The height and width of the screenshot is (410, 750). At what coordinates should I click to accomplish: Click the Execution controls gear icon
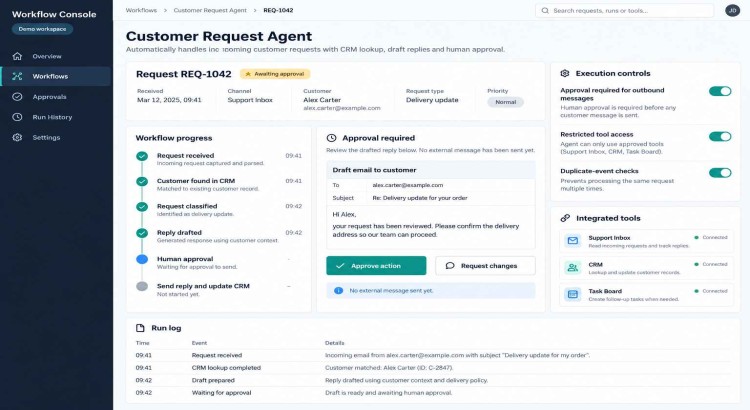tap(565, 73)
